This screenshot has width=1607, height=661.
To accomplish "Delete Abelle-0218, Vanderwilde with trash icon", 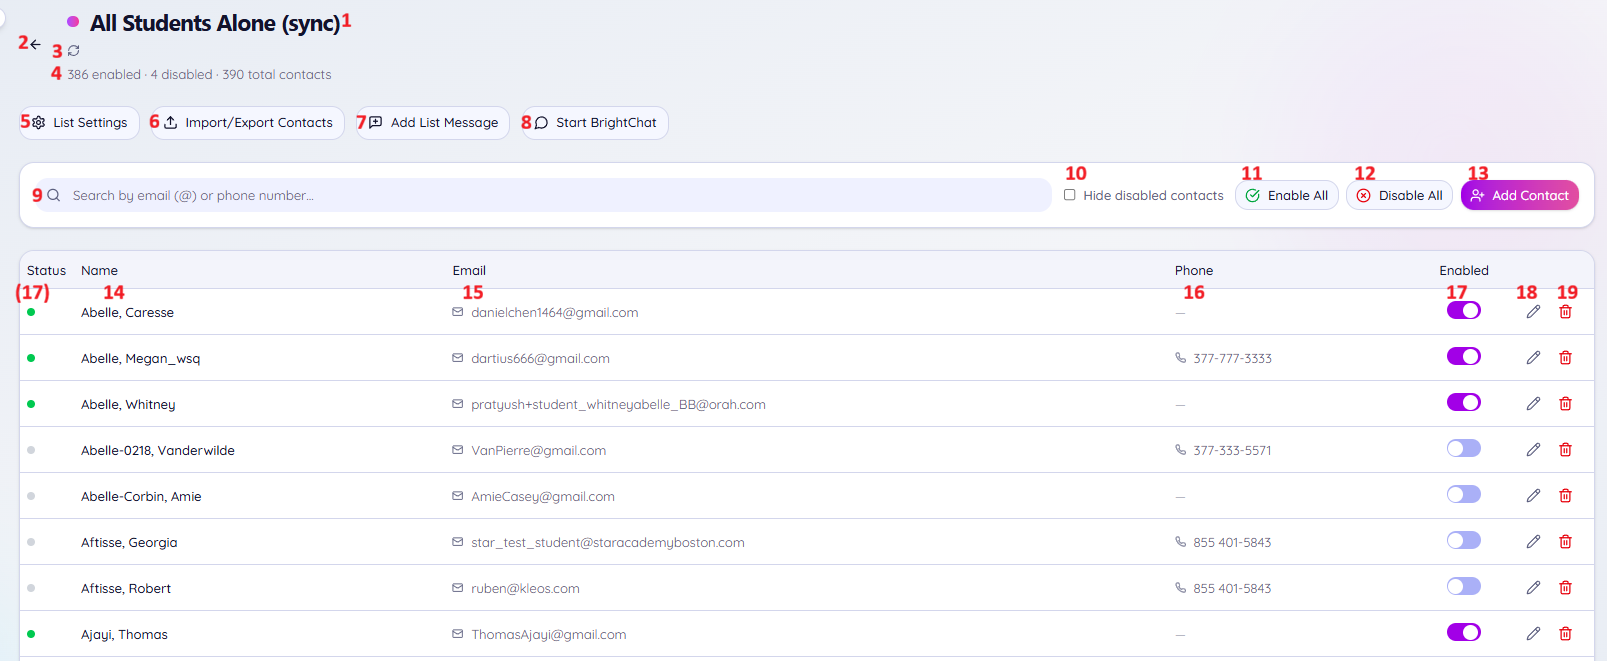I will click(1565, 450).
